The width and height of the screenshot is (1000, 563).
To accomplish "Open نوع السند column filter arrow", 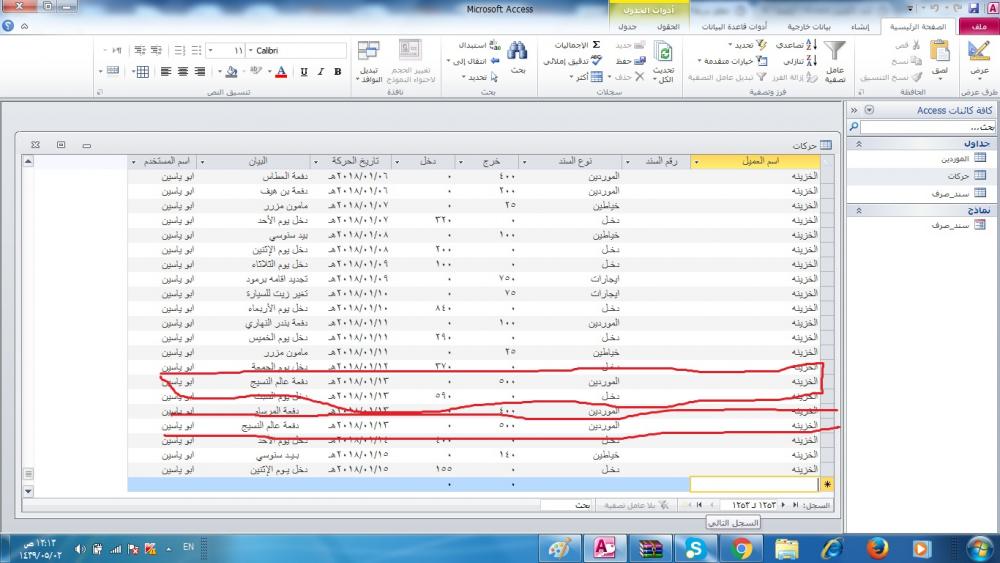I will pos(524,162).
